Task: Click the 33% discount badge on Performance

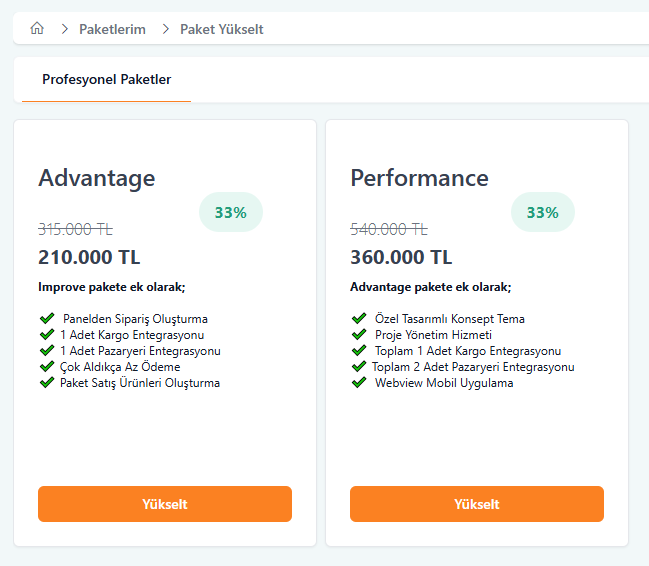Action: click(542, 212)
